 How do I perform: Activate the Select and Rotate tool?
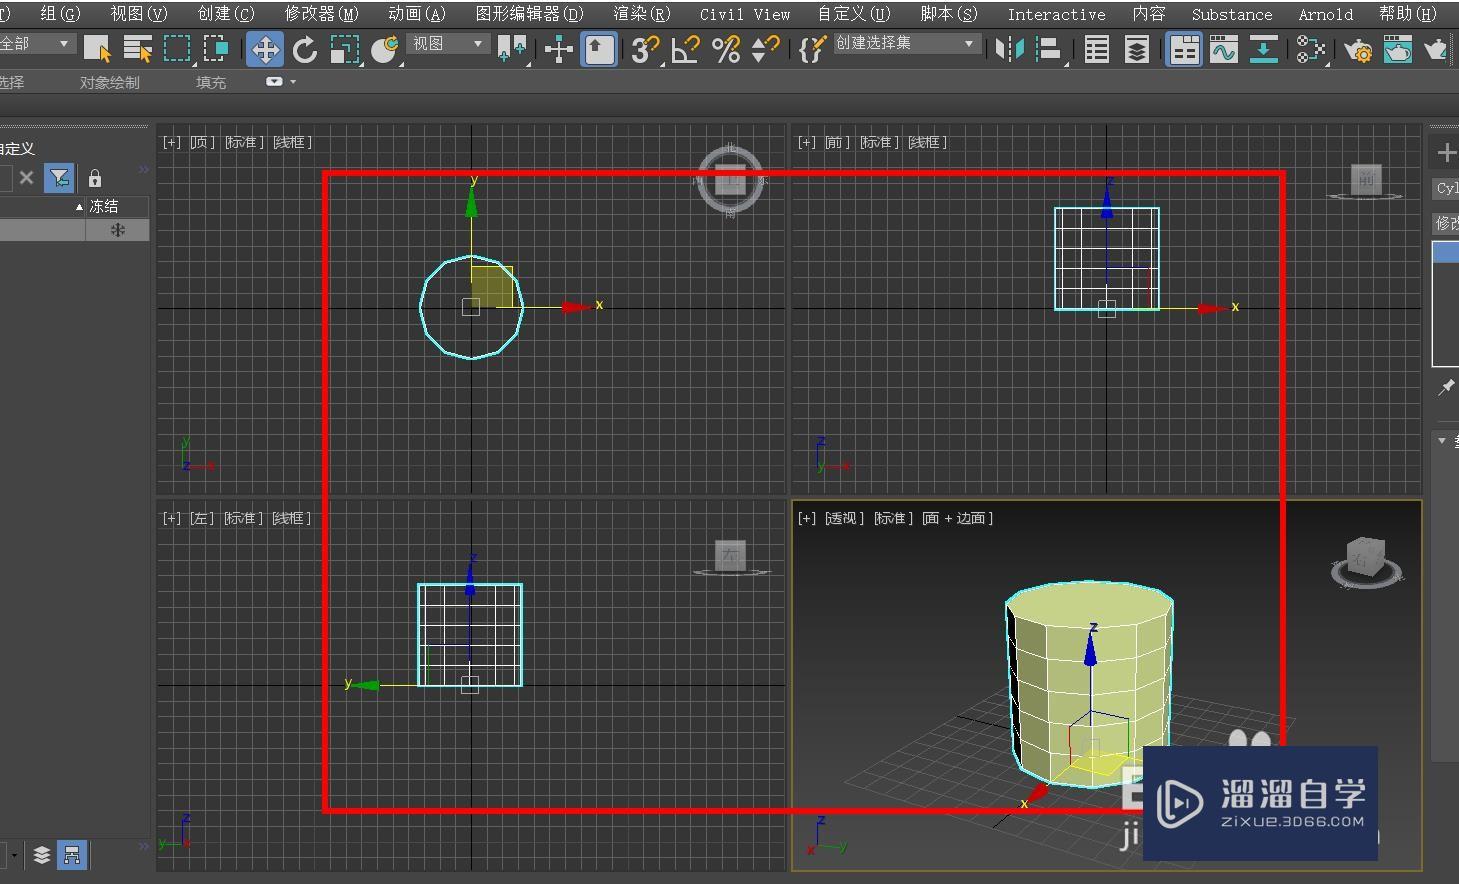coord(305,49)
